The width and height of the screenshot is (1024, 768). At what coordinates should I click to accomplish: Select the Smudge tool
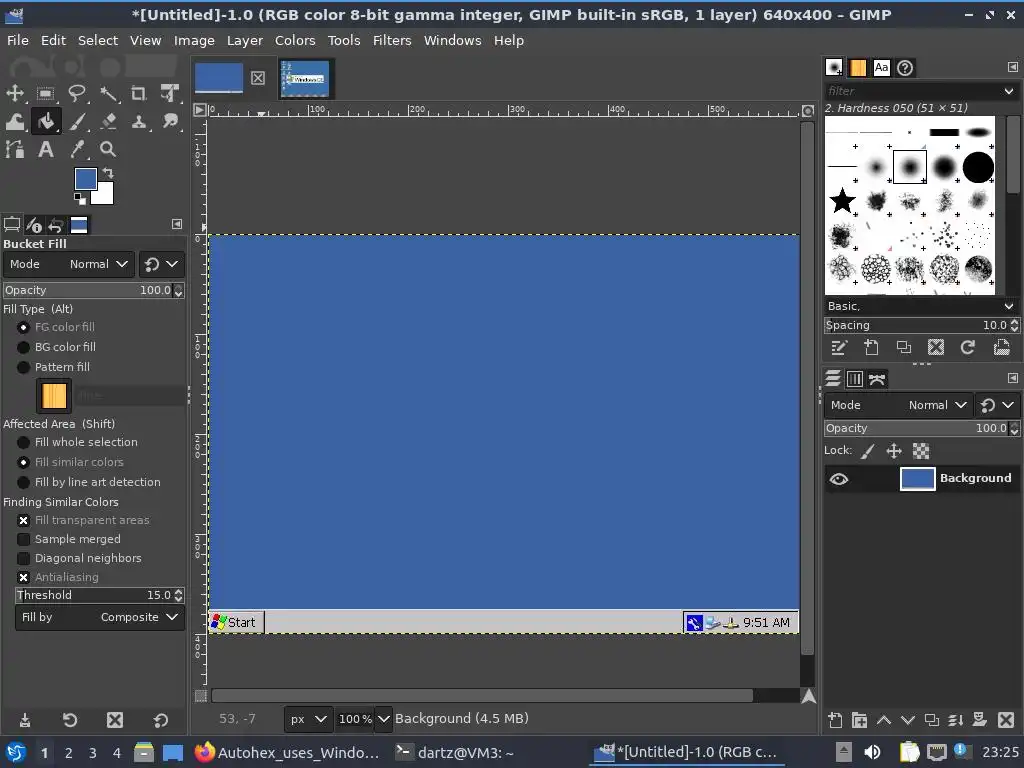170,121
